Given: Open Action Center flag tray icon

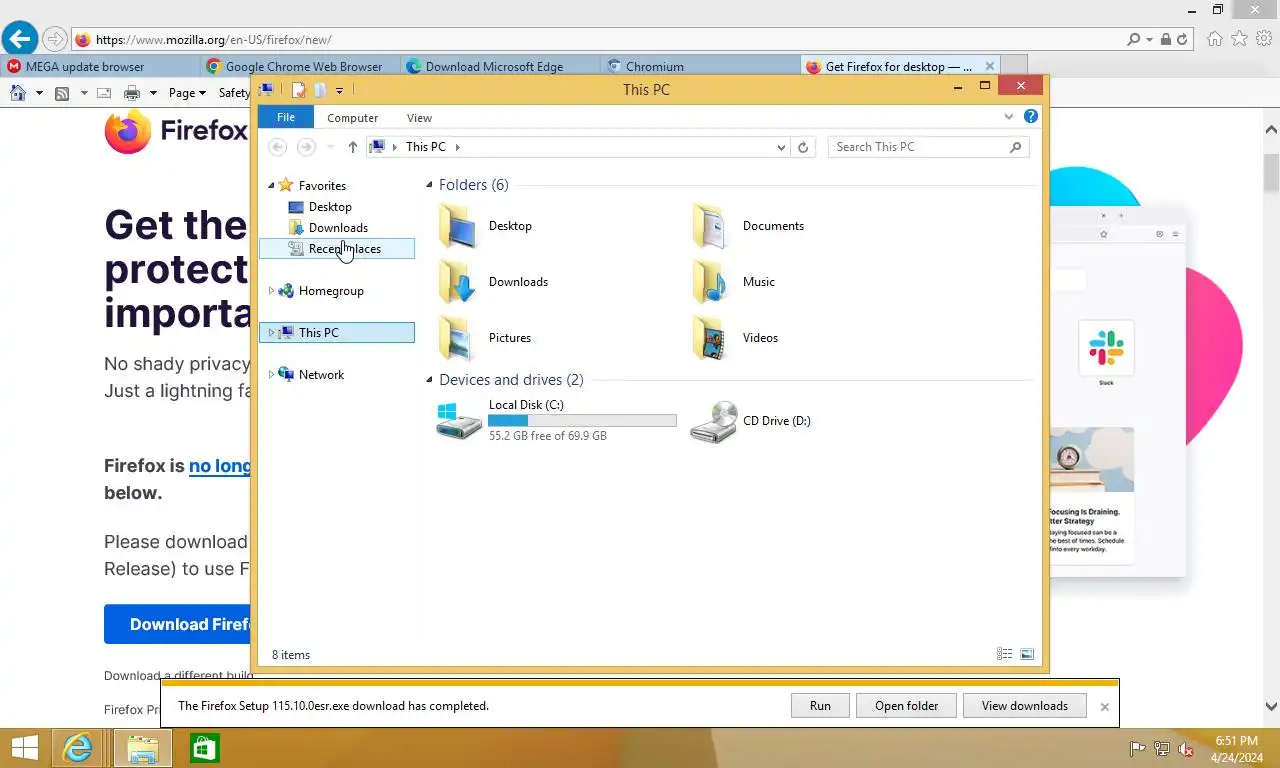Looking at the screenshot, I should (x=1138, y=749).
